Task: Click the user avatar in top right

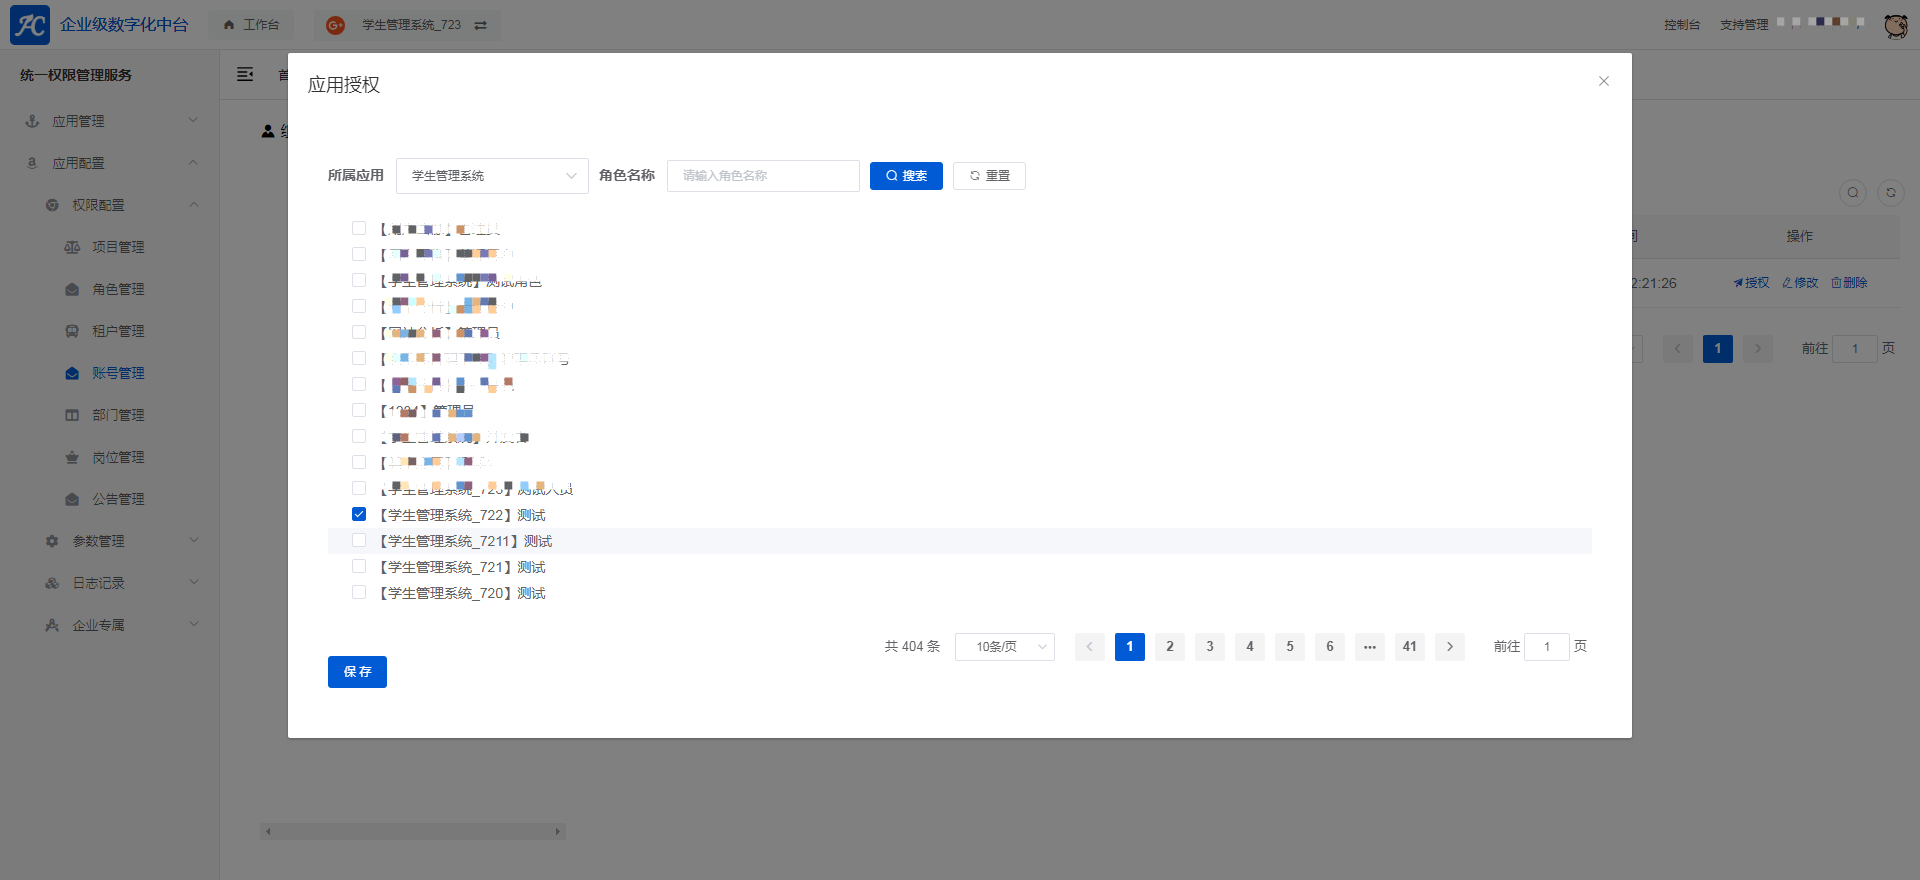Action: tap(1895, 25)
